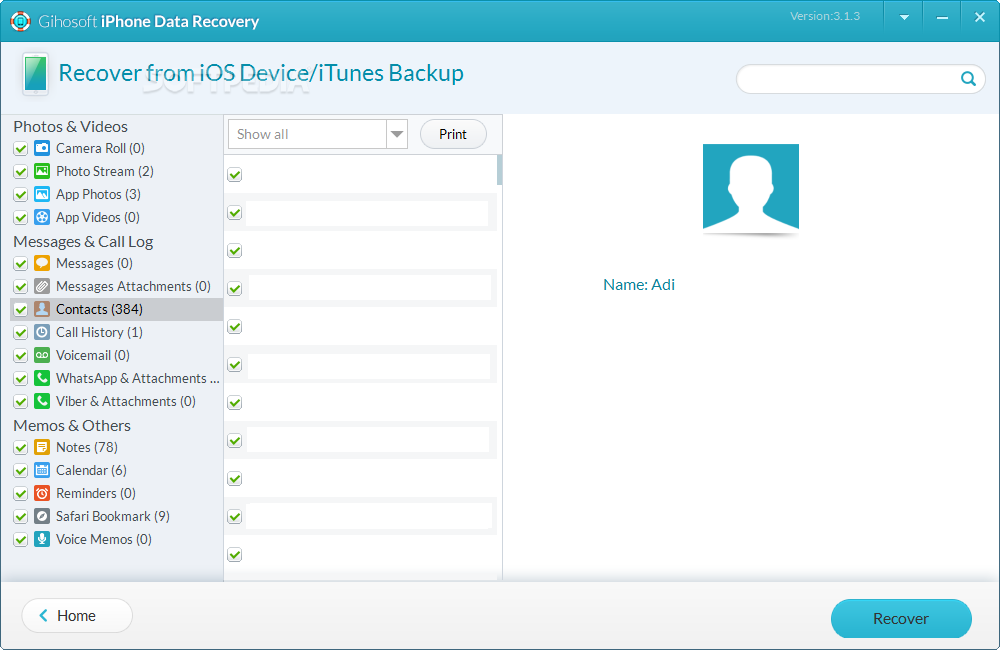Click the Notes icon
The height and width of the screenshot is (650, 1000).
point(42,447)
